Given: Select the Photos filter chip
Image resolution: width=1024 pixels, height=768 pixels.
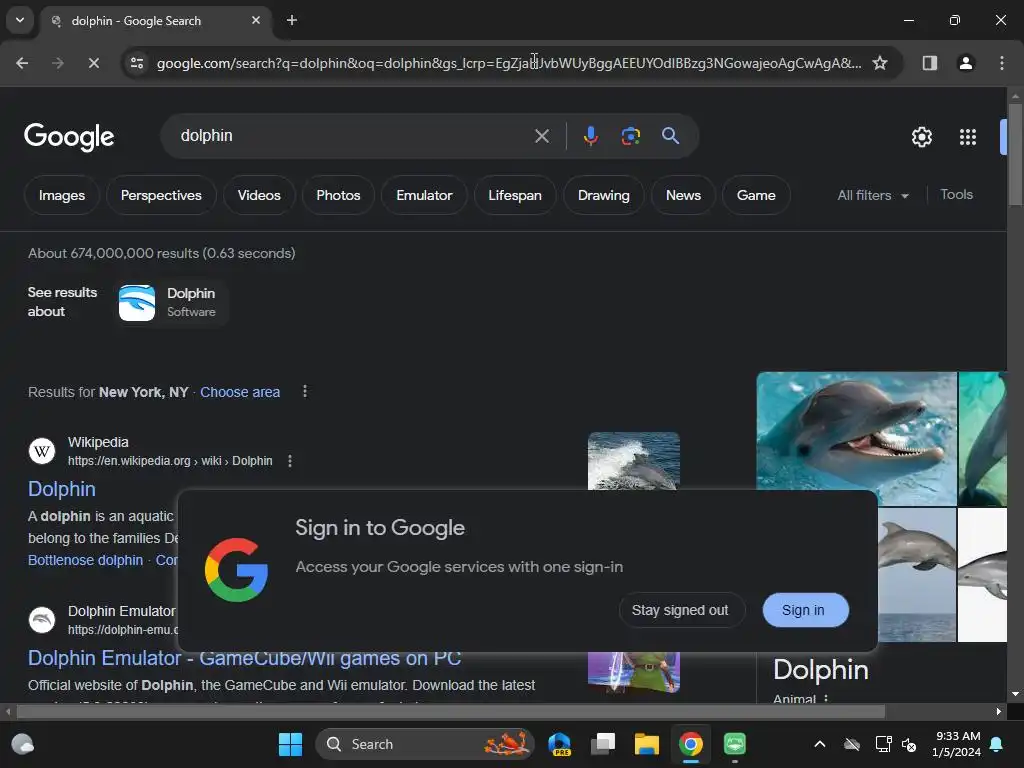Looking at the screenshot, I should click(x=338, y=195).
